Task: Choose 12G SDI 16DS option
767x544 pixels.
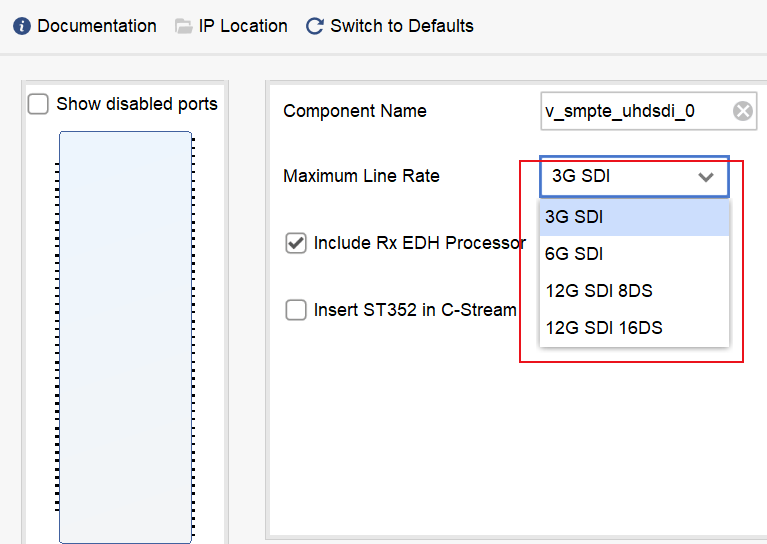Action: point(634,328)
